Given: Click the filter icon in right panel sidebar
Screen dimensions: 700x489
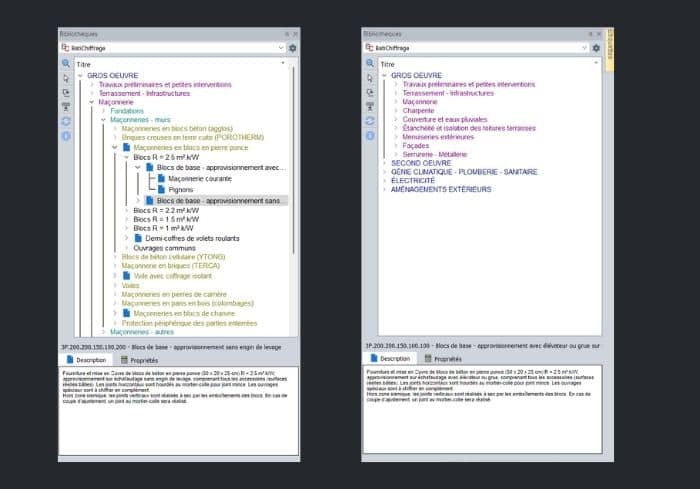Looking at the screenshot, I should click(x=370, y=106).
